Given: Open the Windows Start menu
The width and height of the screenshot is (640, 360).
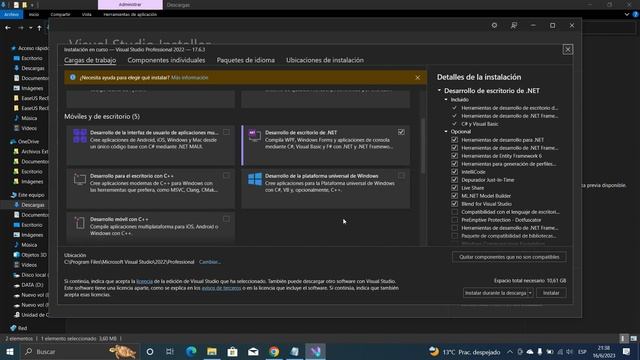Looking at the screenshot, I should point(10,351).
